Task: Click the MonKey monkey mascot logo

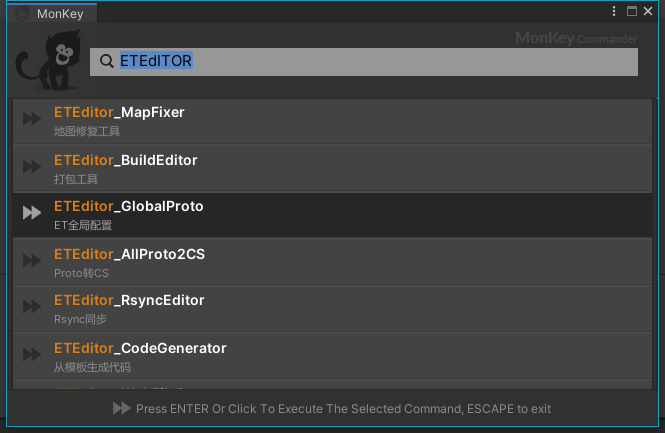Action: click(x=48, y=60)
